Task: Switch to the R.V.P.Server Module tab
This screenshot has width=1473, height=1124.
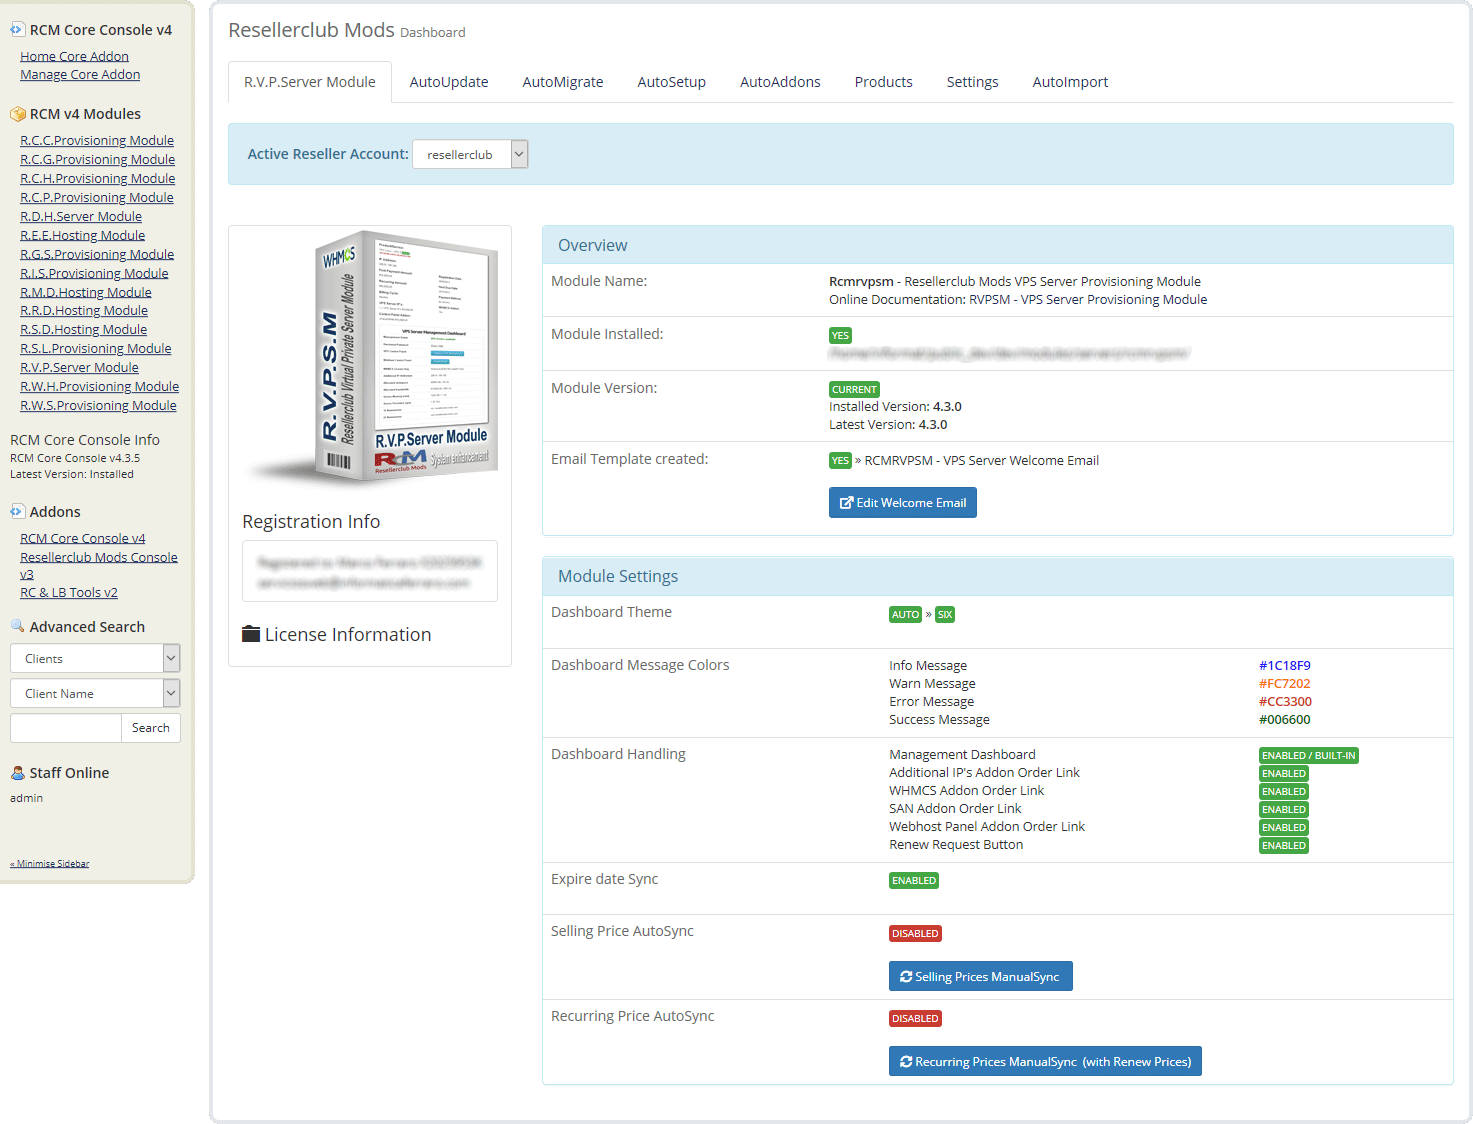Action: [x=310, y=82]
